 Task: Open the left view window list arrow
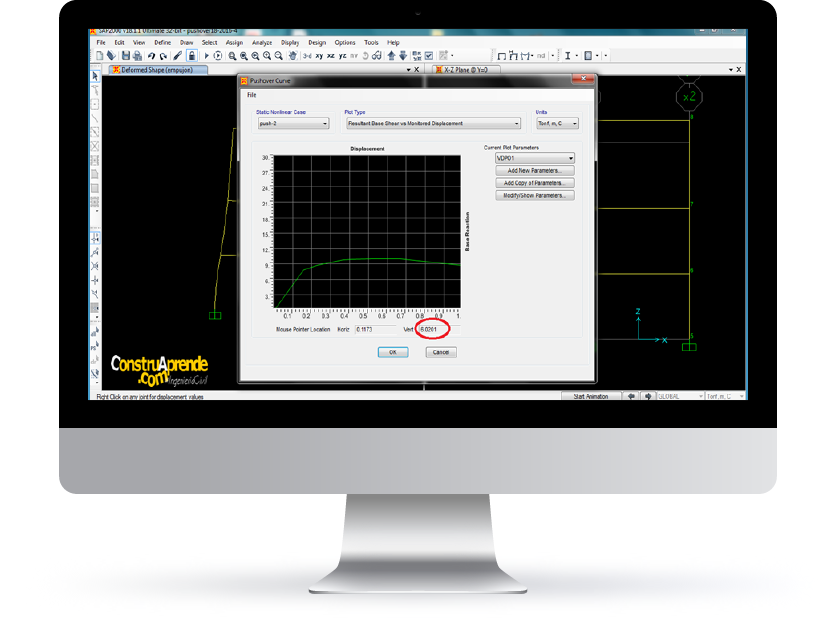click(408, 70)
